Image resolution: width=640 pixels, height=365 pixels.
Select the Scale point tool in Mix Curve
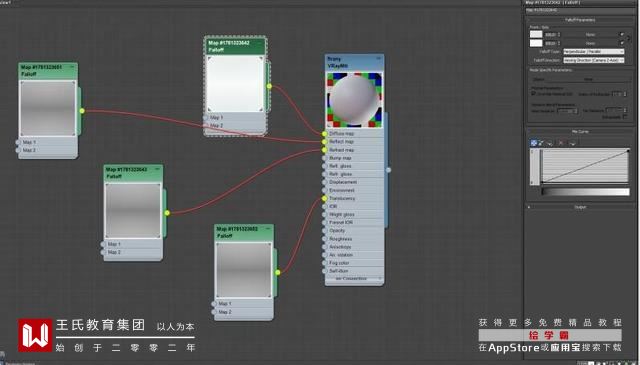click(x=541, y=143)
